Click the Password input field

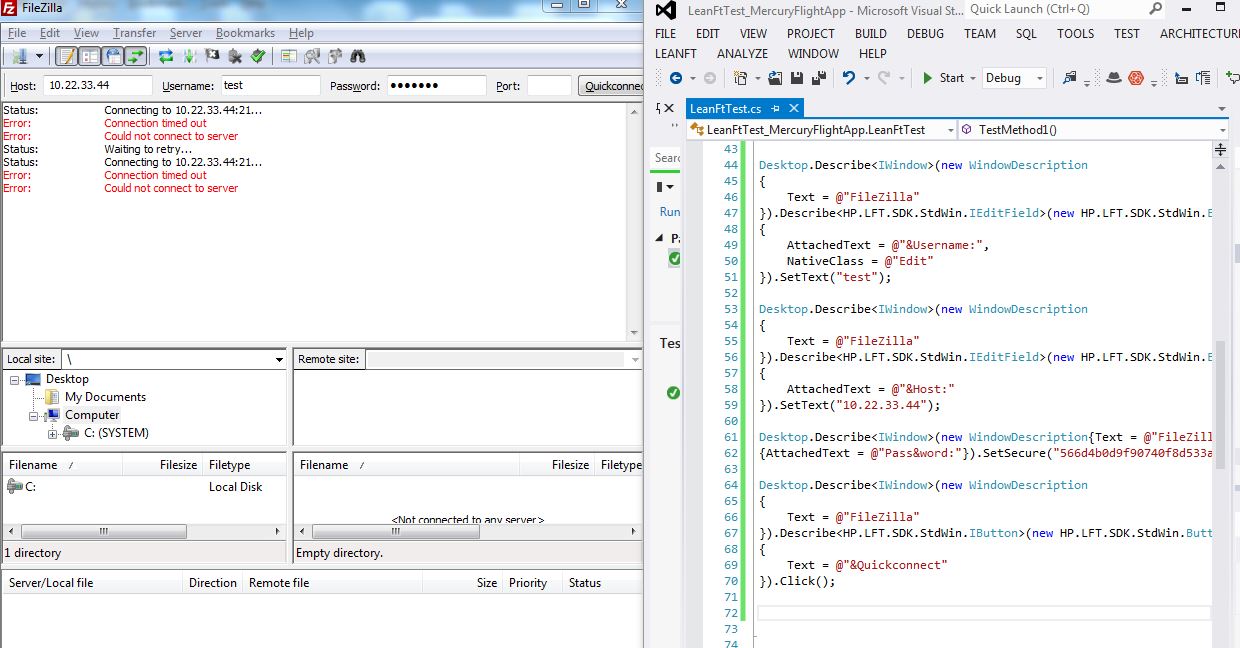[x=437, y=86]
